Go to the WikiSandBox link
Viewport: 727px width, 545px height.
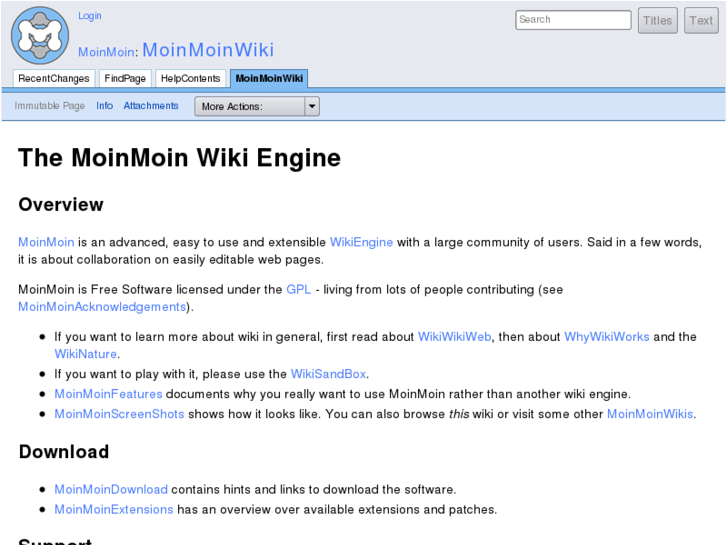[x=328, y=374]
